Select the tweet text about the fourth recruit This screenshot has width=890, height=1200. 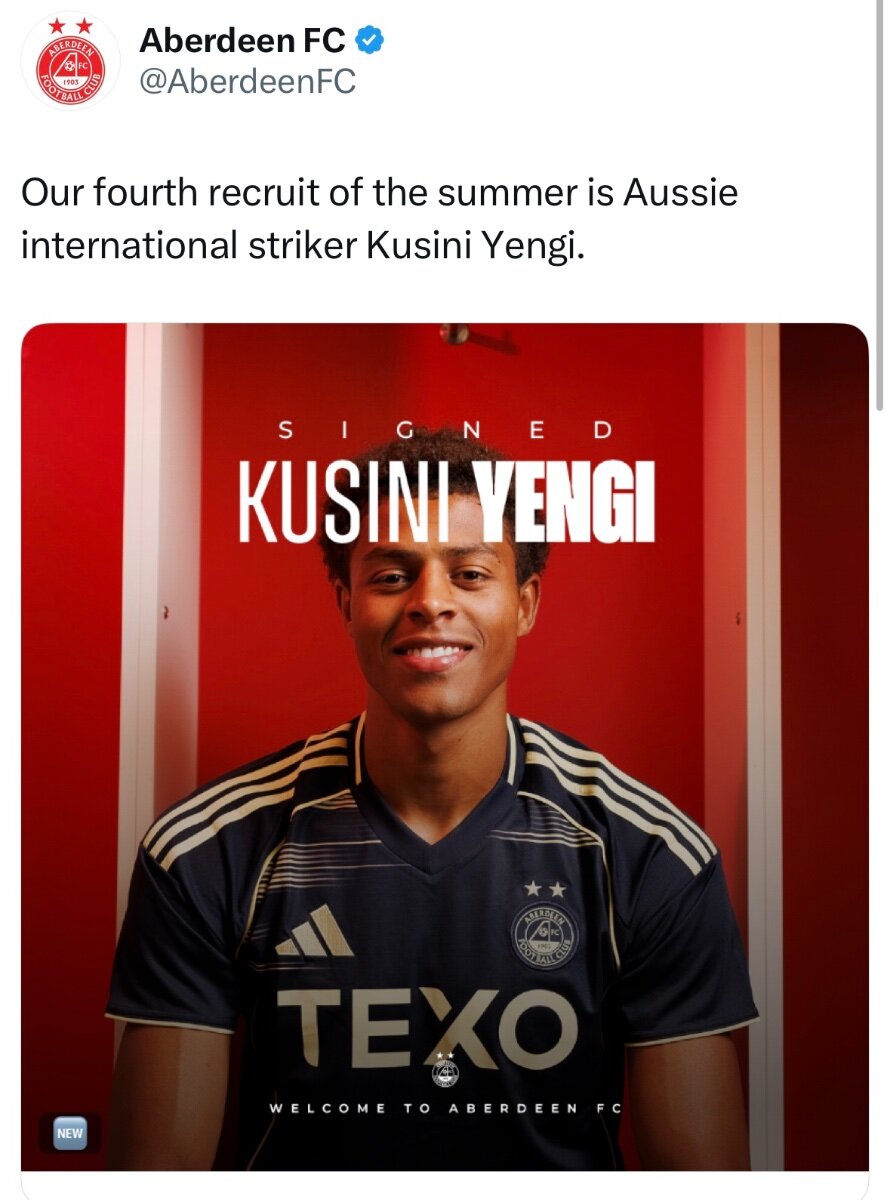point(379,217)
